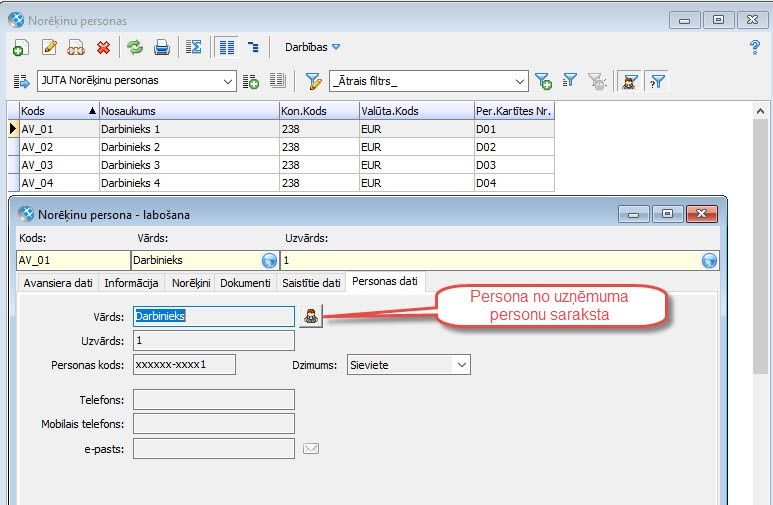This screenshot has height=505, width=773.
Task: Open the Norēķini tab
Action: pos(191,283)
